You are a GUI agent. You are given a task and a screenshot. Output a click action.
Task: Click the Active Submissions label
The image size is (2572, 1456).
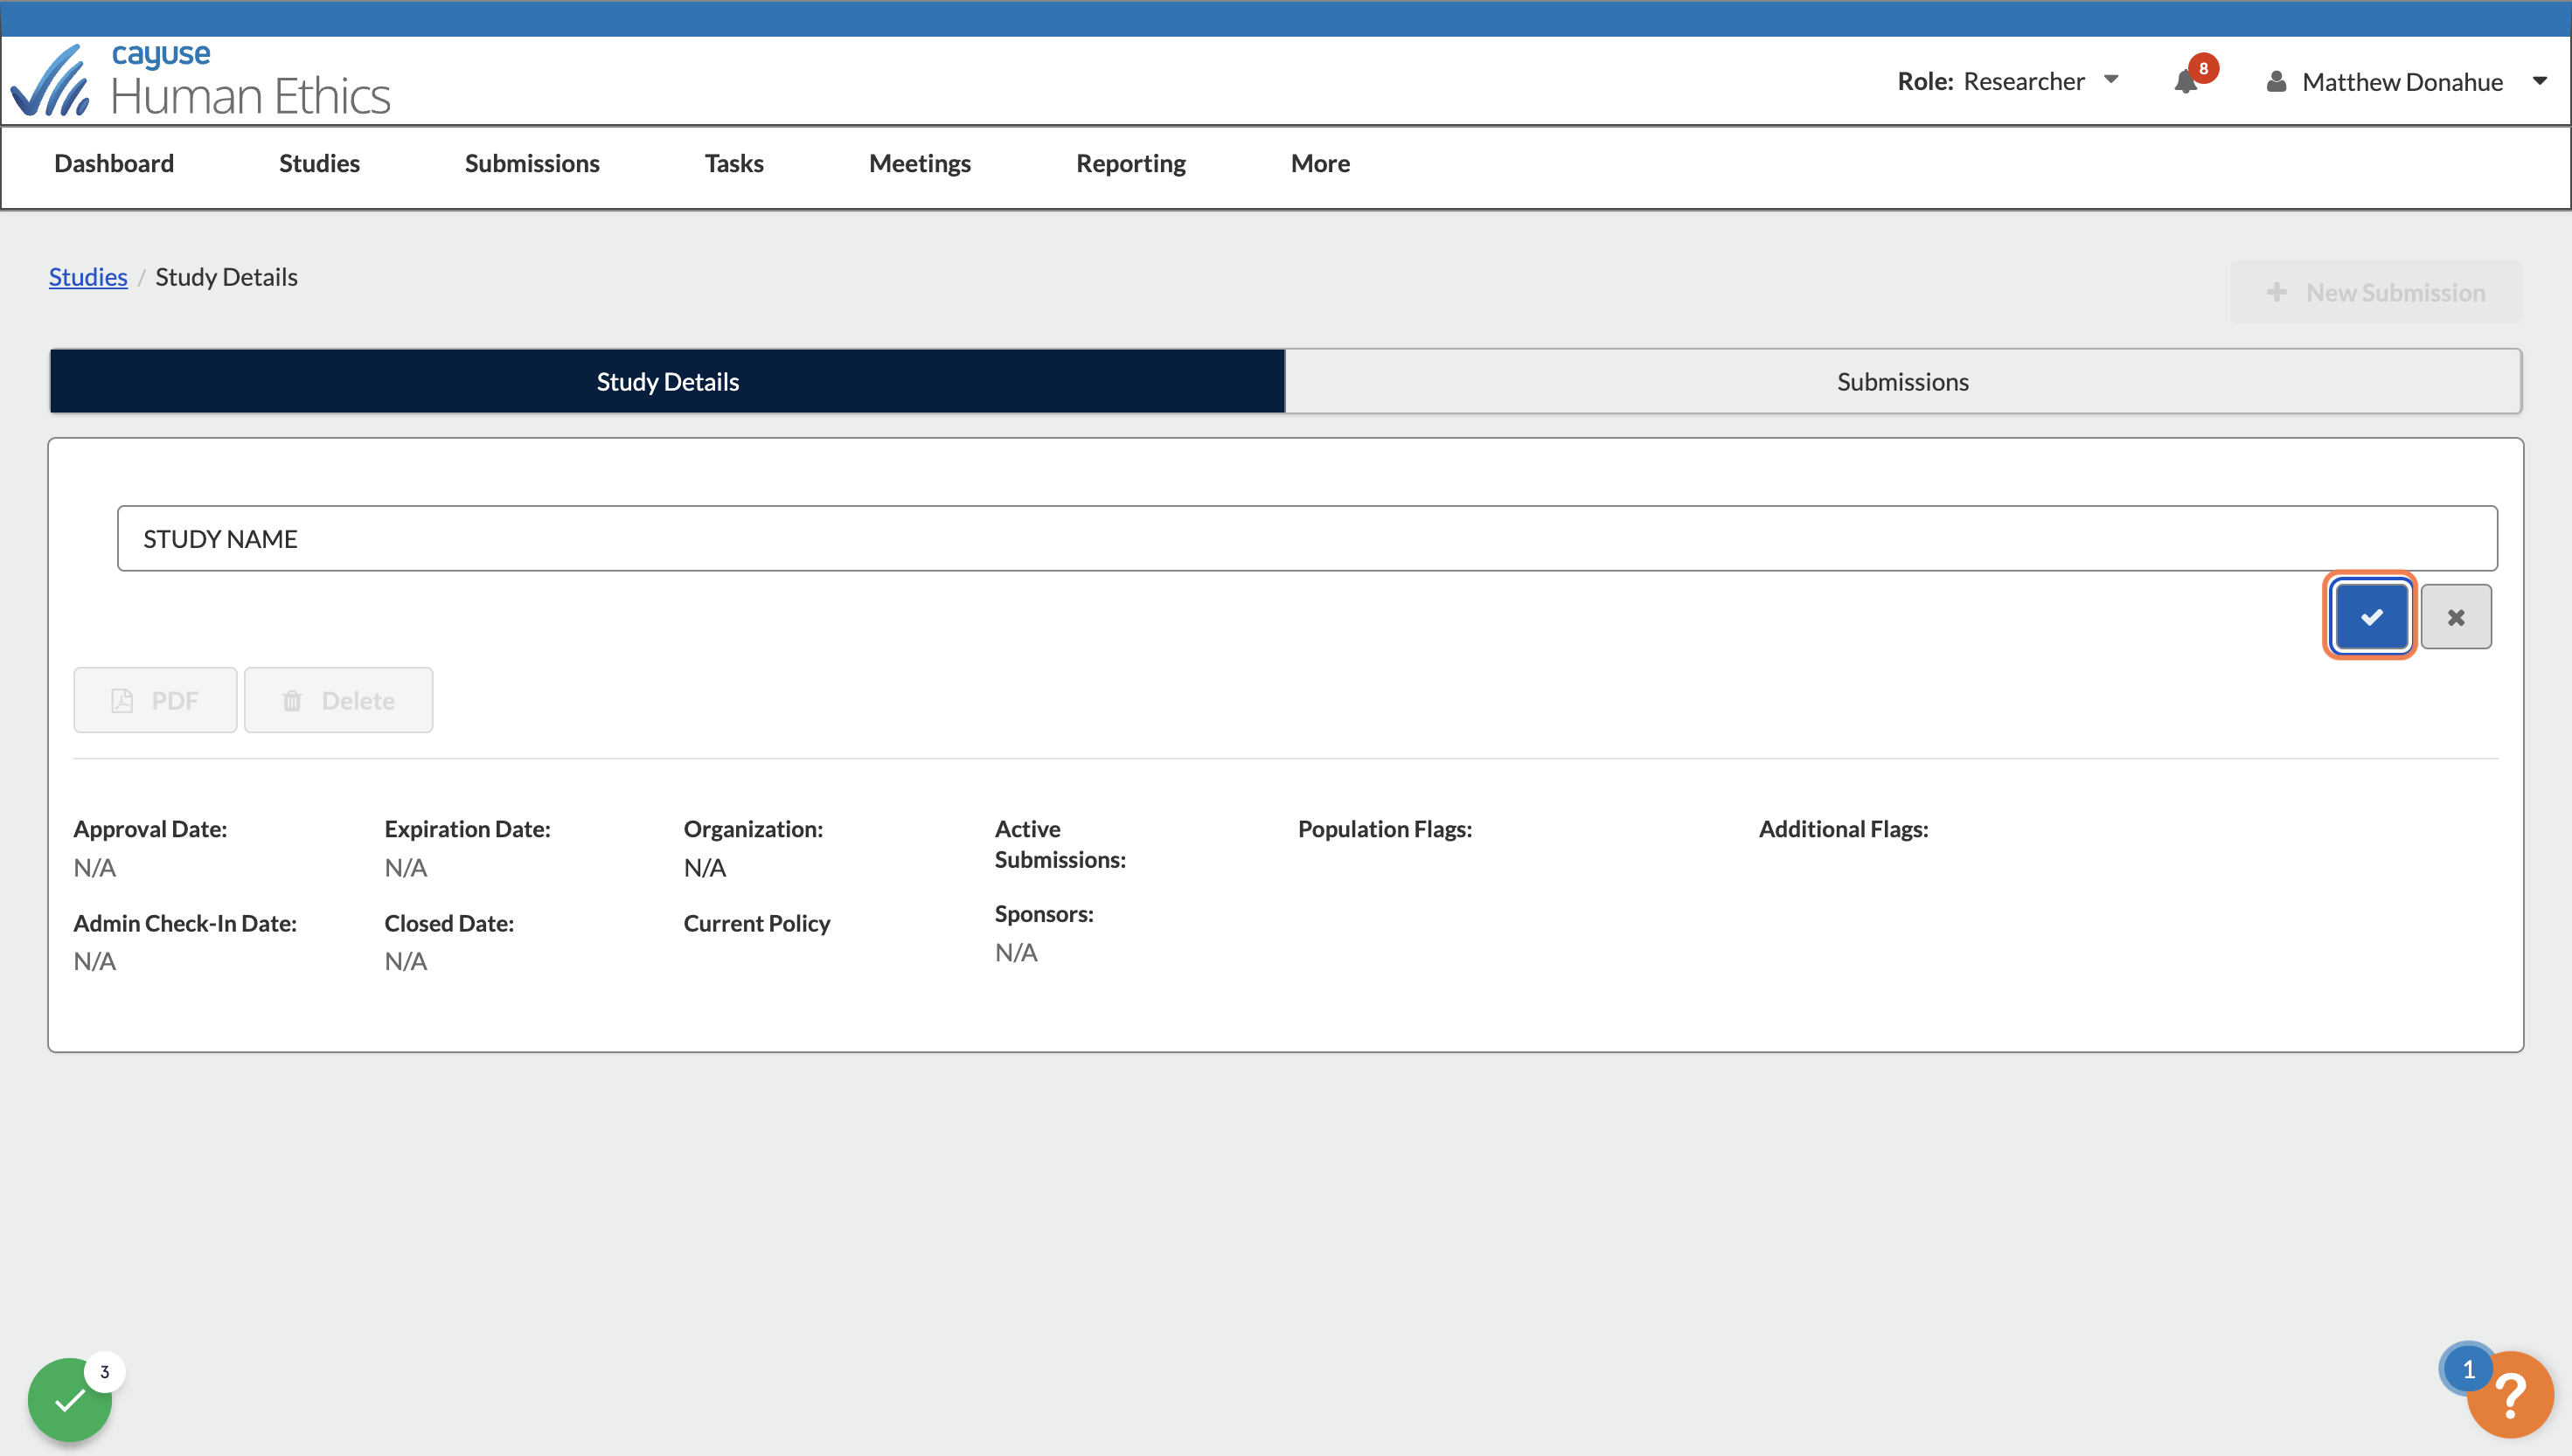pos(1060,844)
